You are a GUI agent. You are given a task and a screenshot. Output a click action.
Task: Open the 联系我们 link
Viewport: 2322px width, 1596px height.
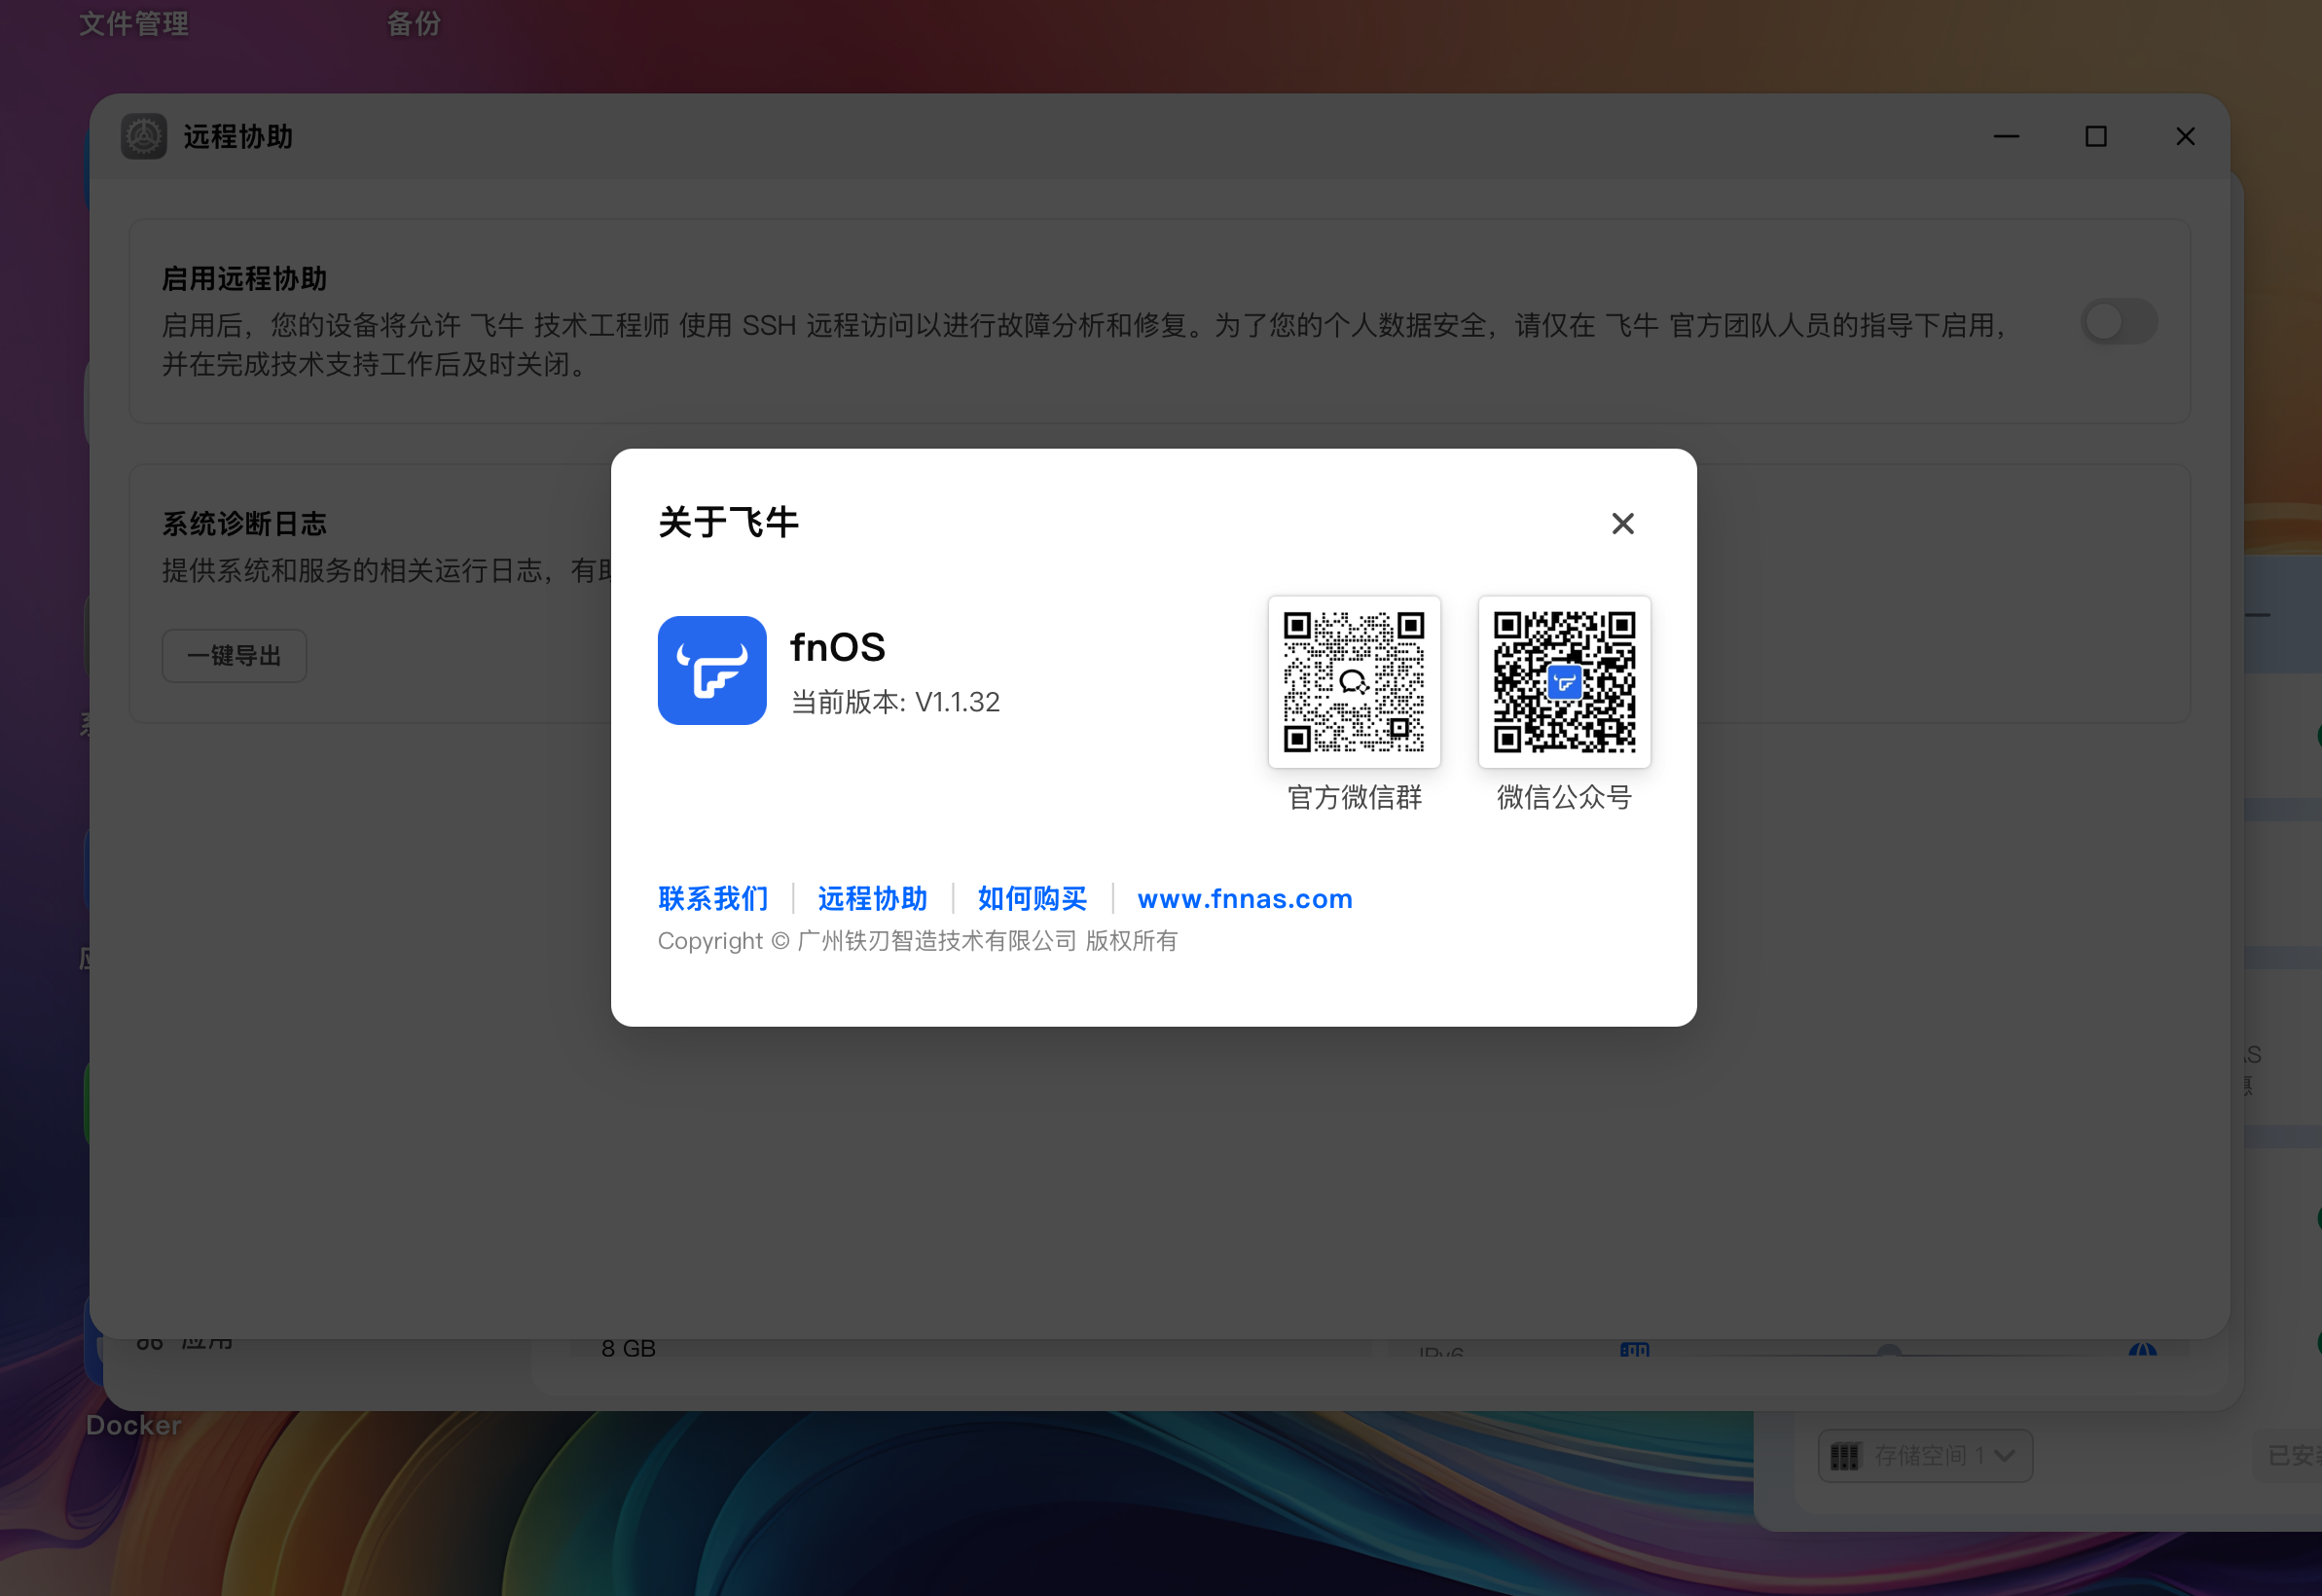[x=713, y=898]
